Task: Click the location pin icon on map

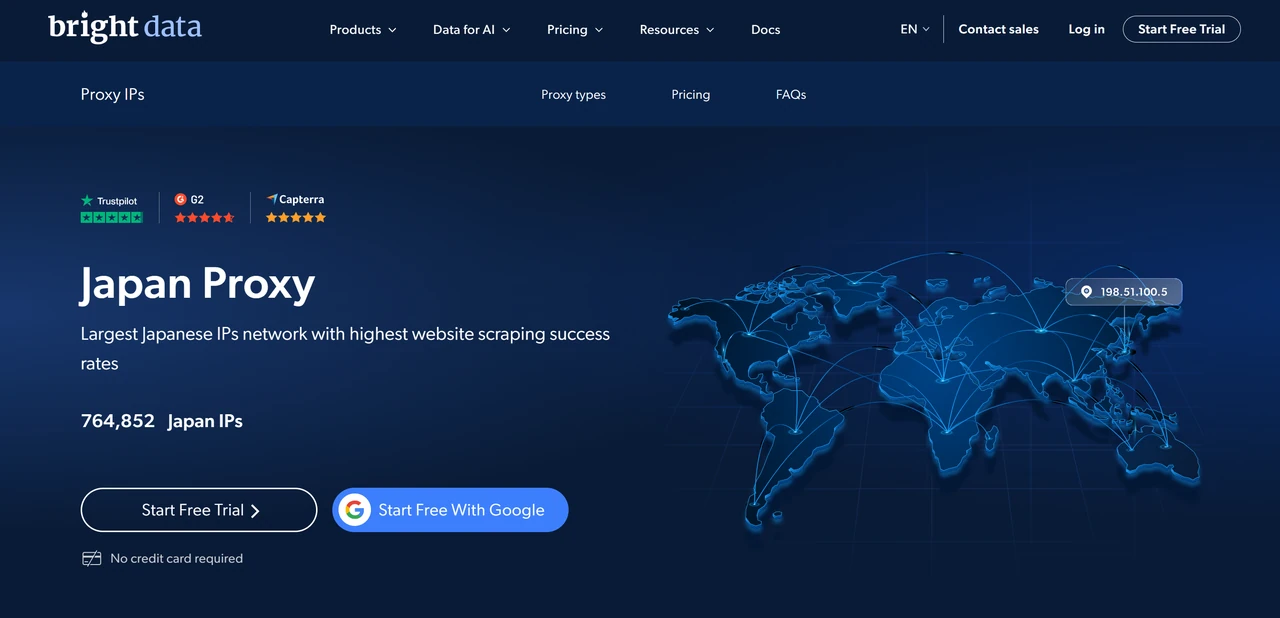Action: 1086,292
